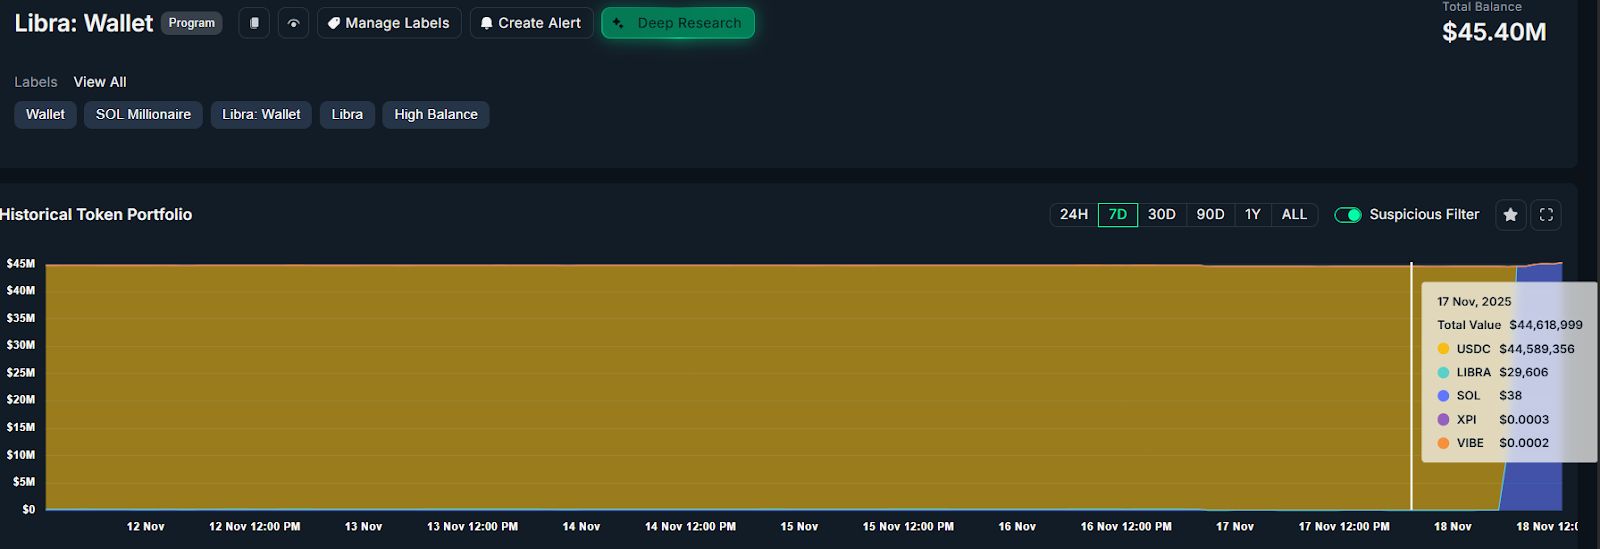Click the eye watch icon
Screen dimensions: 1600x549
click(x=293, y=23)
